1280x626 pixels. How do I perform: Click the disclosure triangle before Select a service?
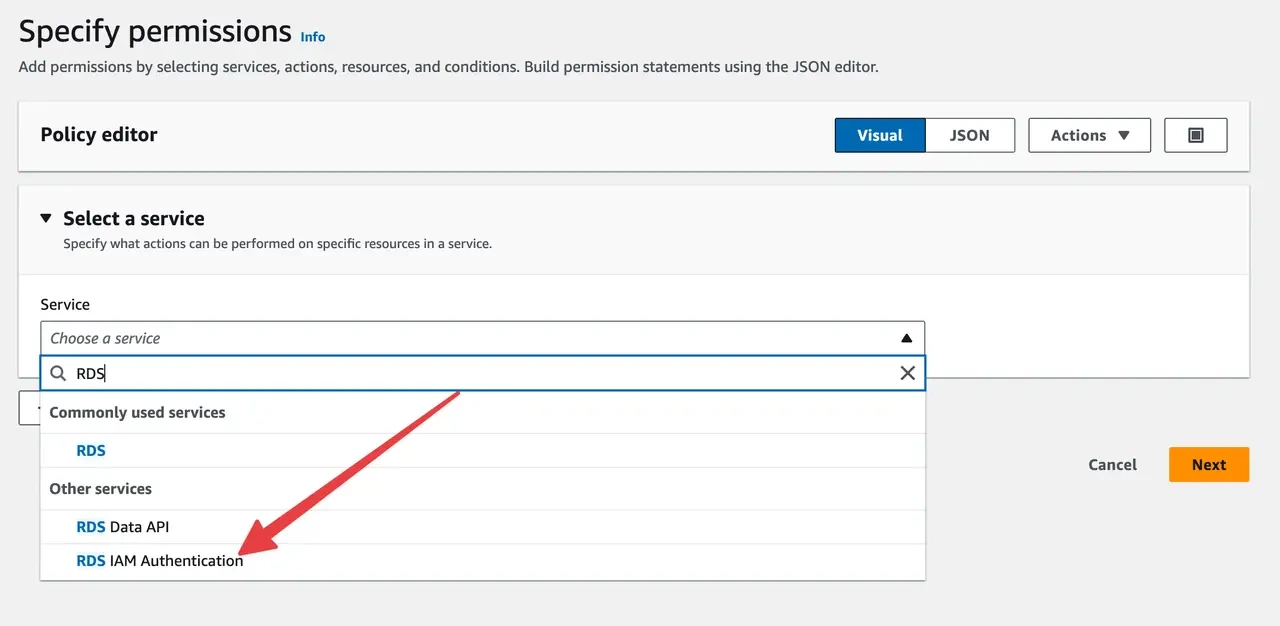46,217
